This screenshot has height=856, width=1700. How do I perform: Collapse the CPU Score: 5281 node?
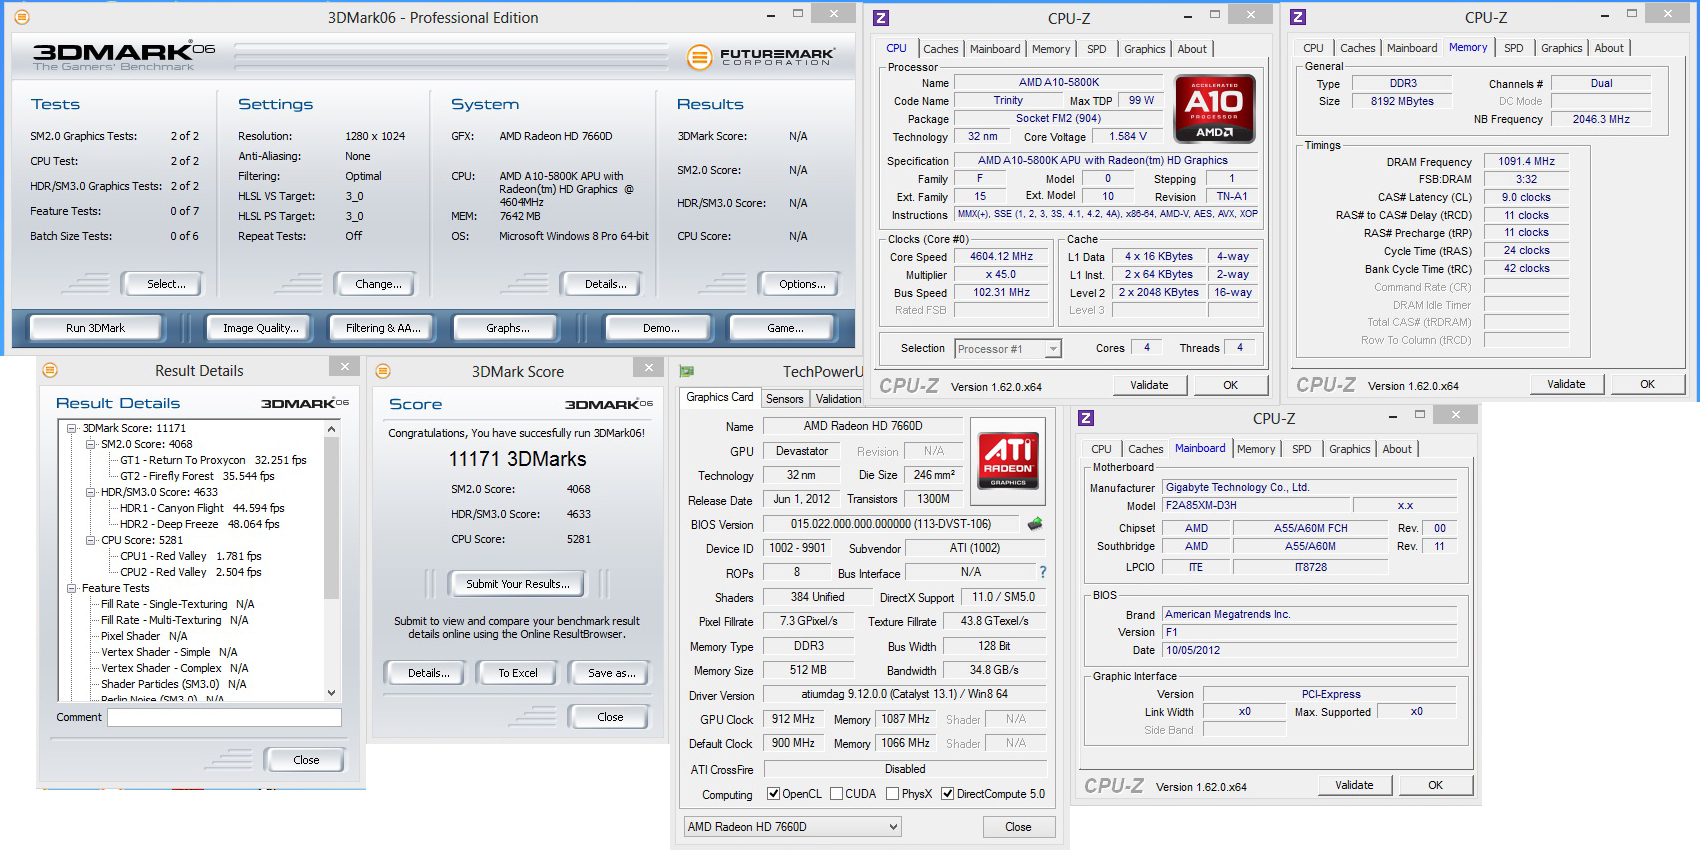(x=90, y=540)
